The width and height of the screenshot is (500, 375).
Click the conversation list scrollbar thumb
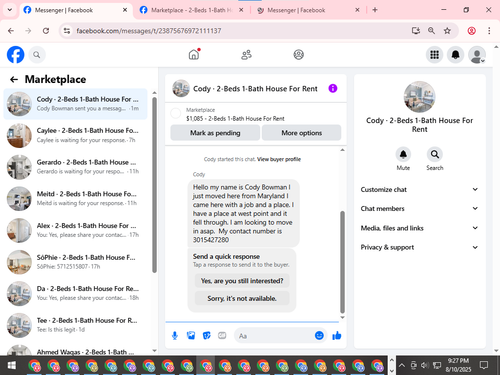[154, 185]
